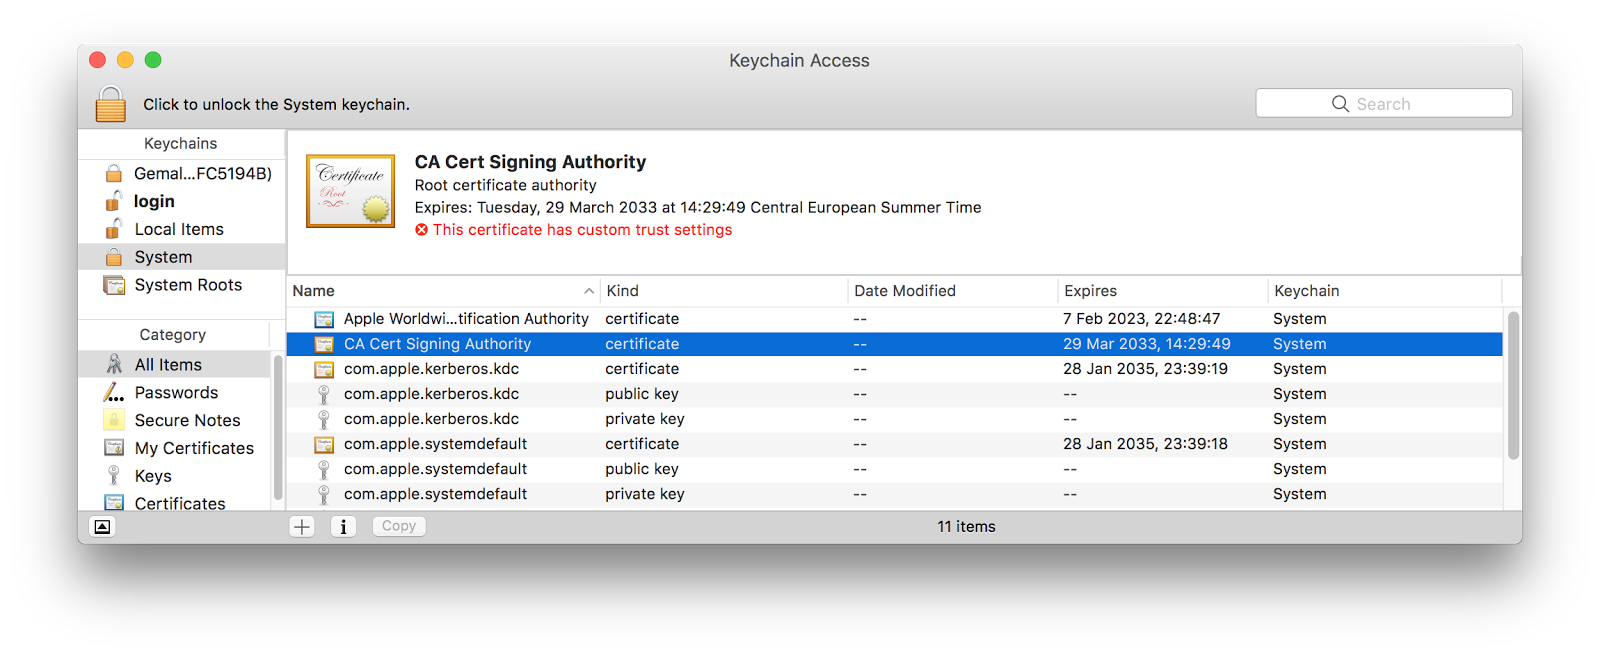The width and height of the screenshot is (1600, 655).
Task: Open the My Certificates category
Action: point(194,449)
